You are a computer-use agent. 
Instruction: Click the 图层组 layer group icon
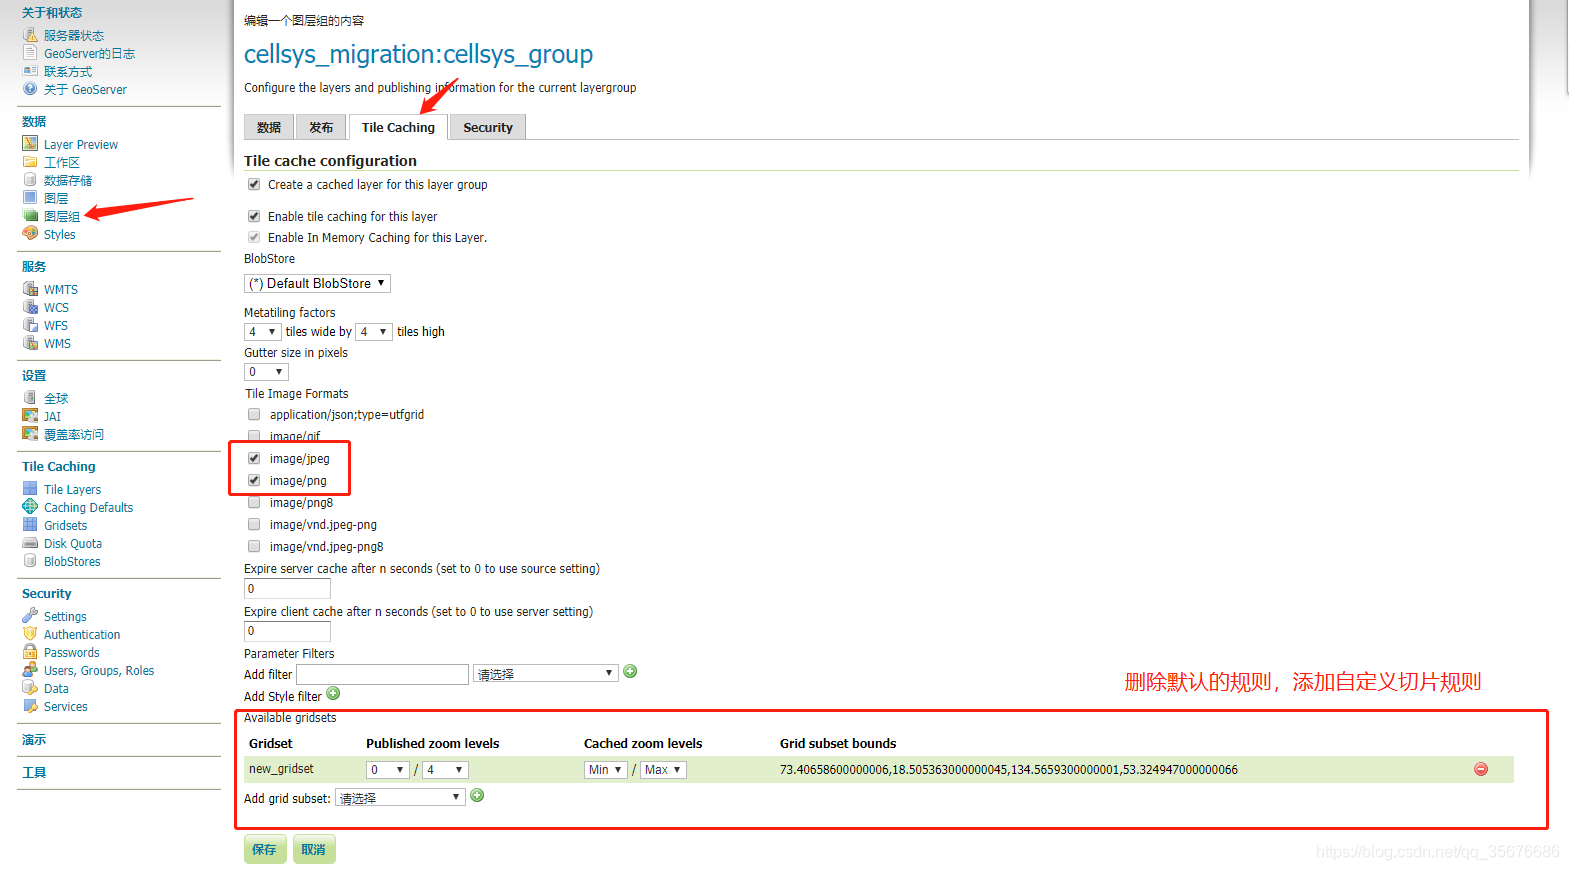(30, 216)
